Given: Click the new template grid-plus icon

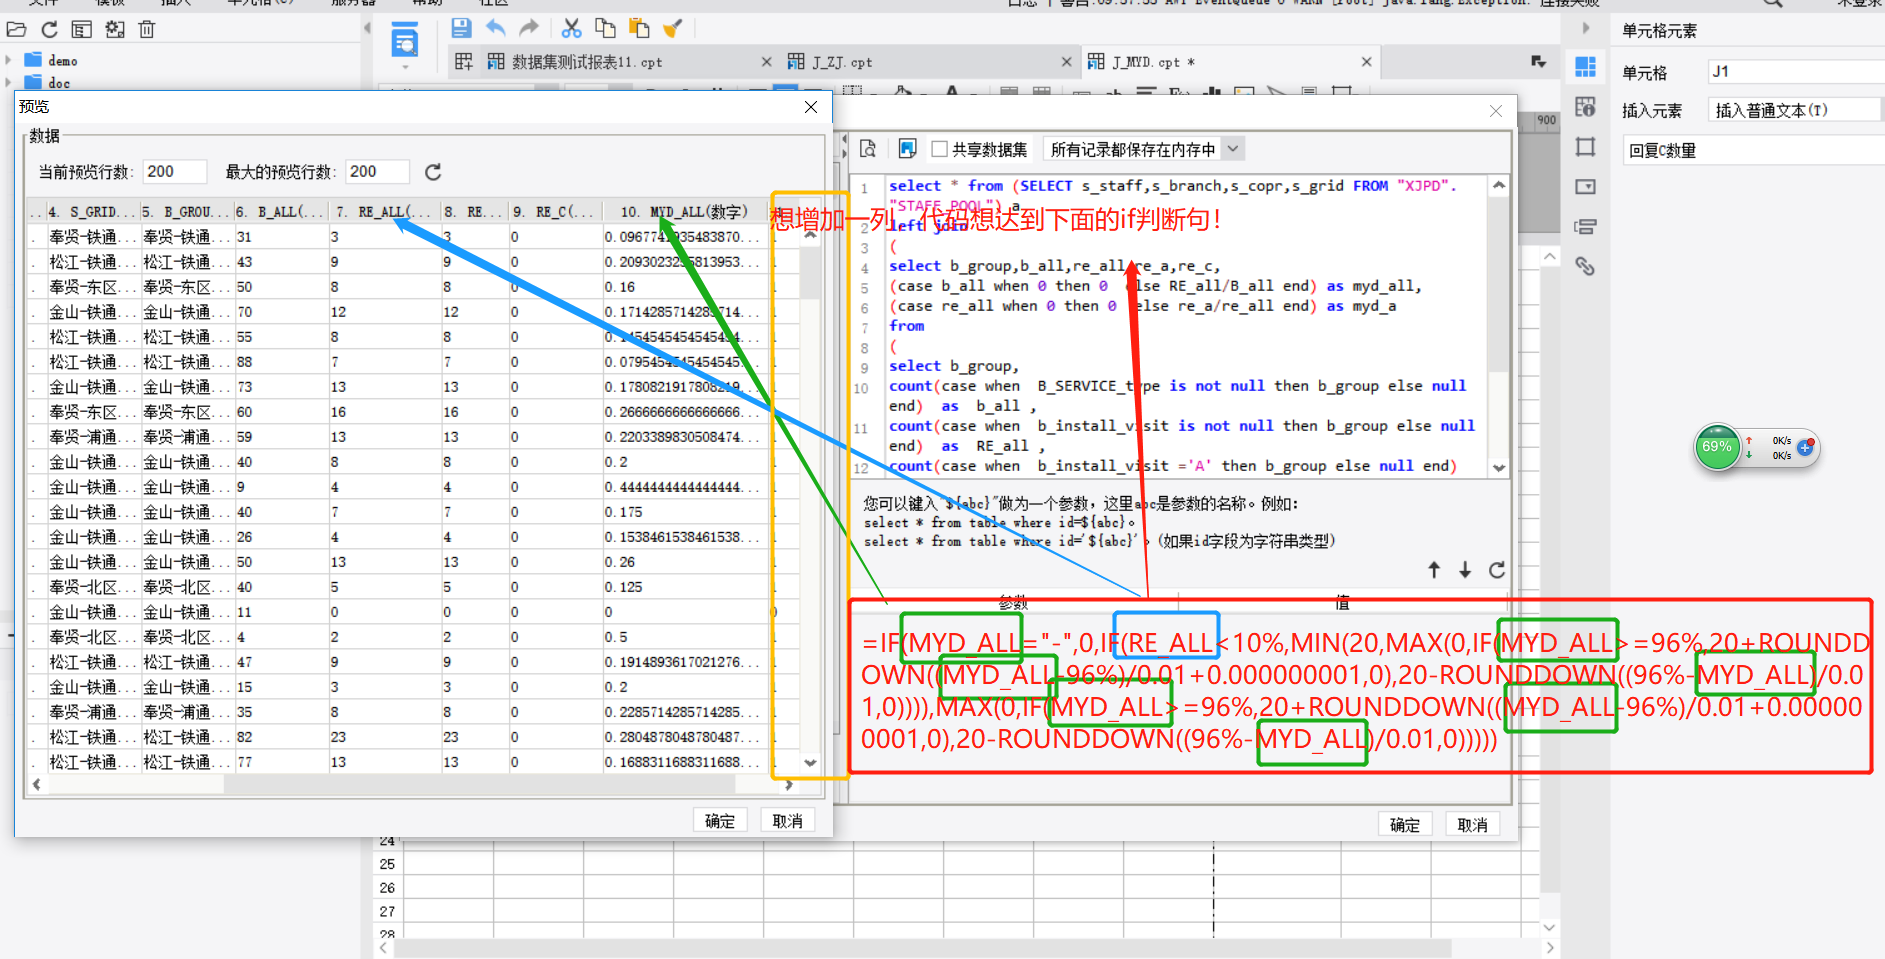Looking at the screenshot, I should pyautogui.click(x=464, y=62).
